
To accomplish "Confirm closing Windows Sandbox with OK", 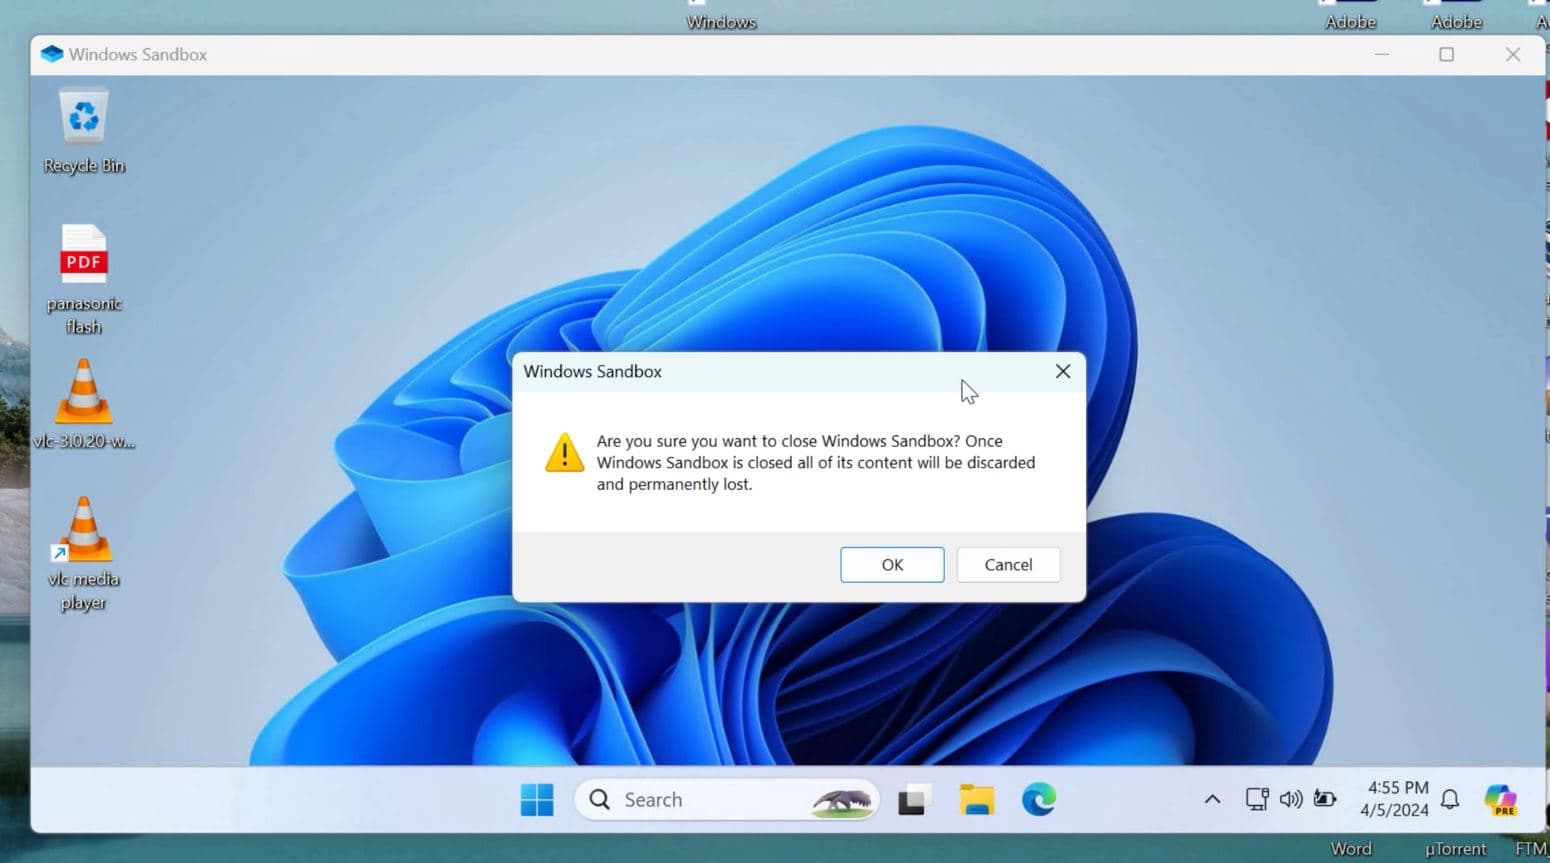I will (891, 564).
